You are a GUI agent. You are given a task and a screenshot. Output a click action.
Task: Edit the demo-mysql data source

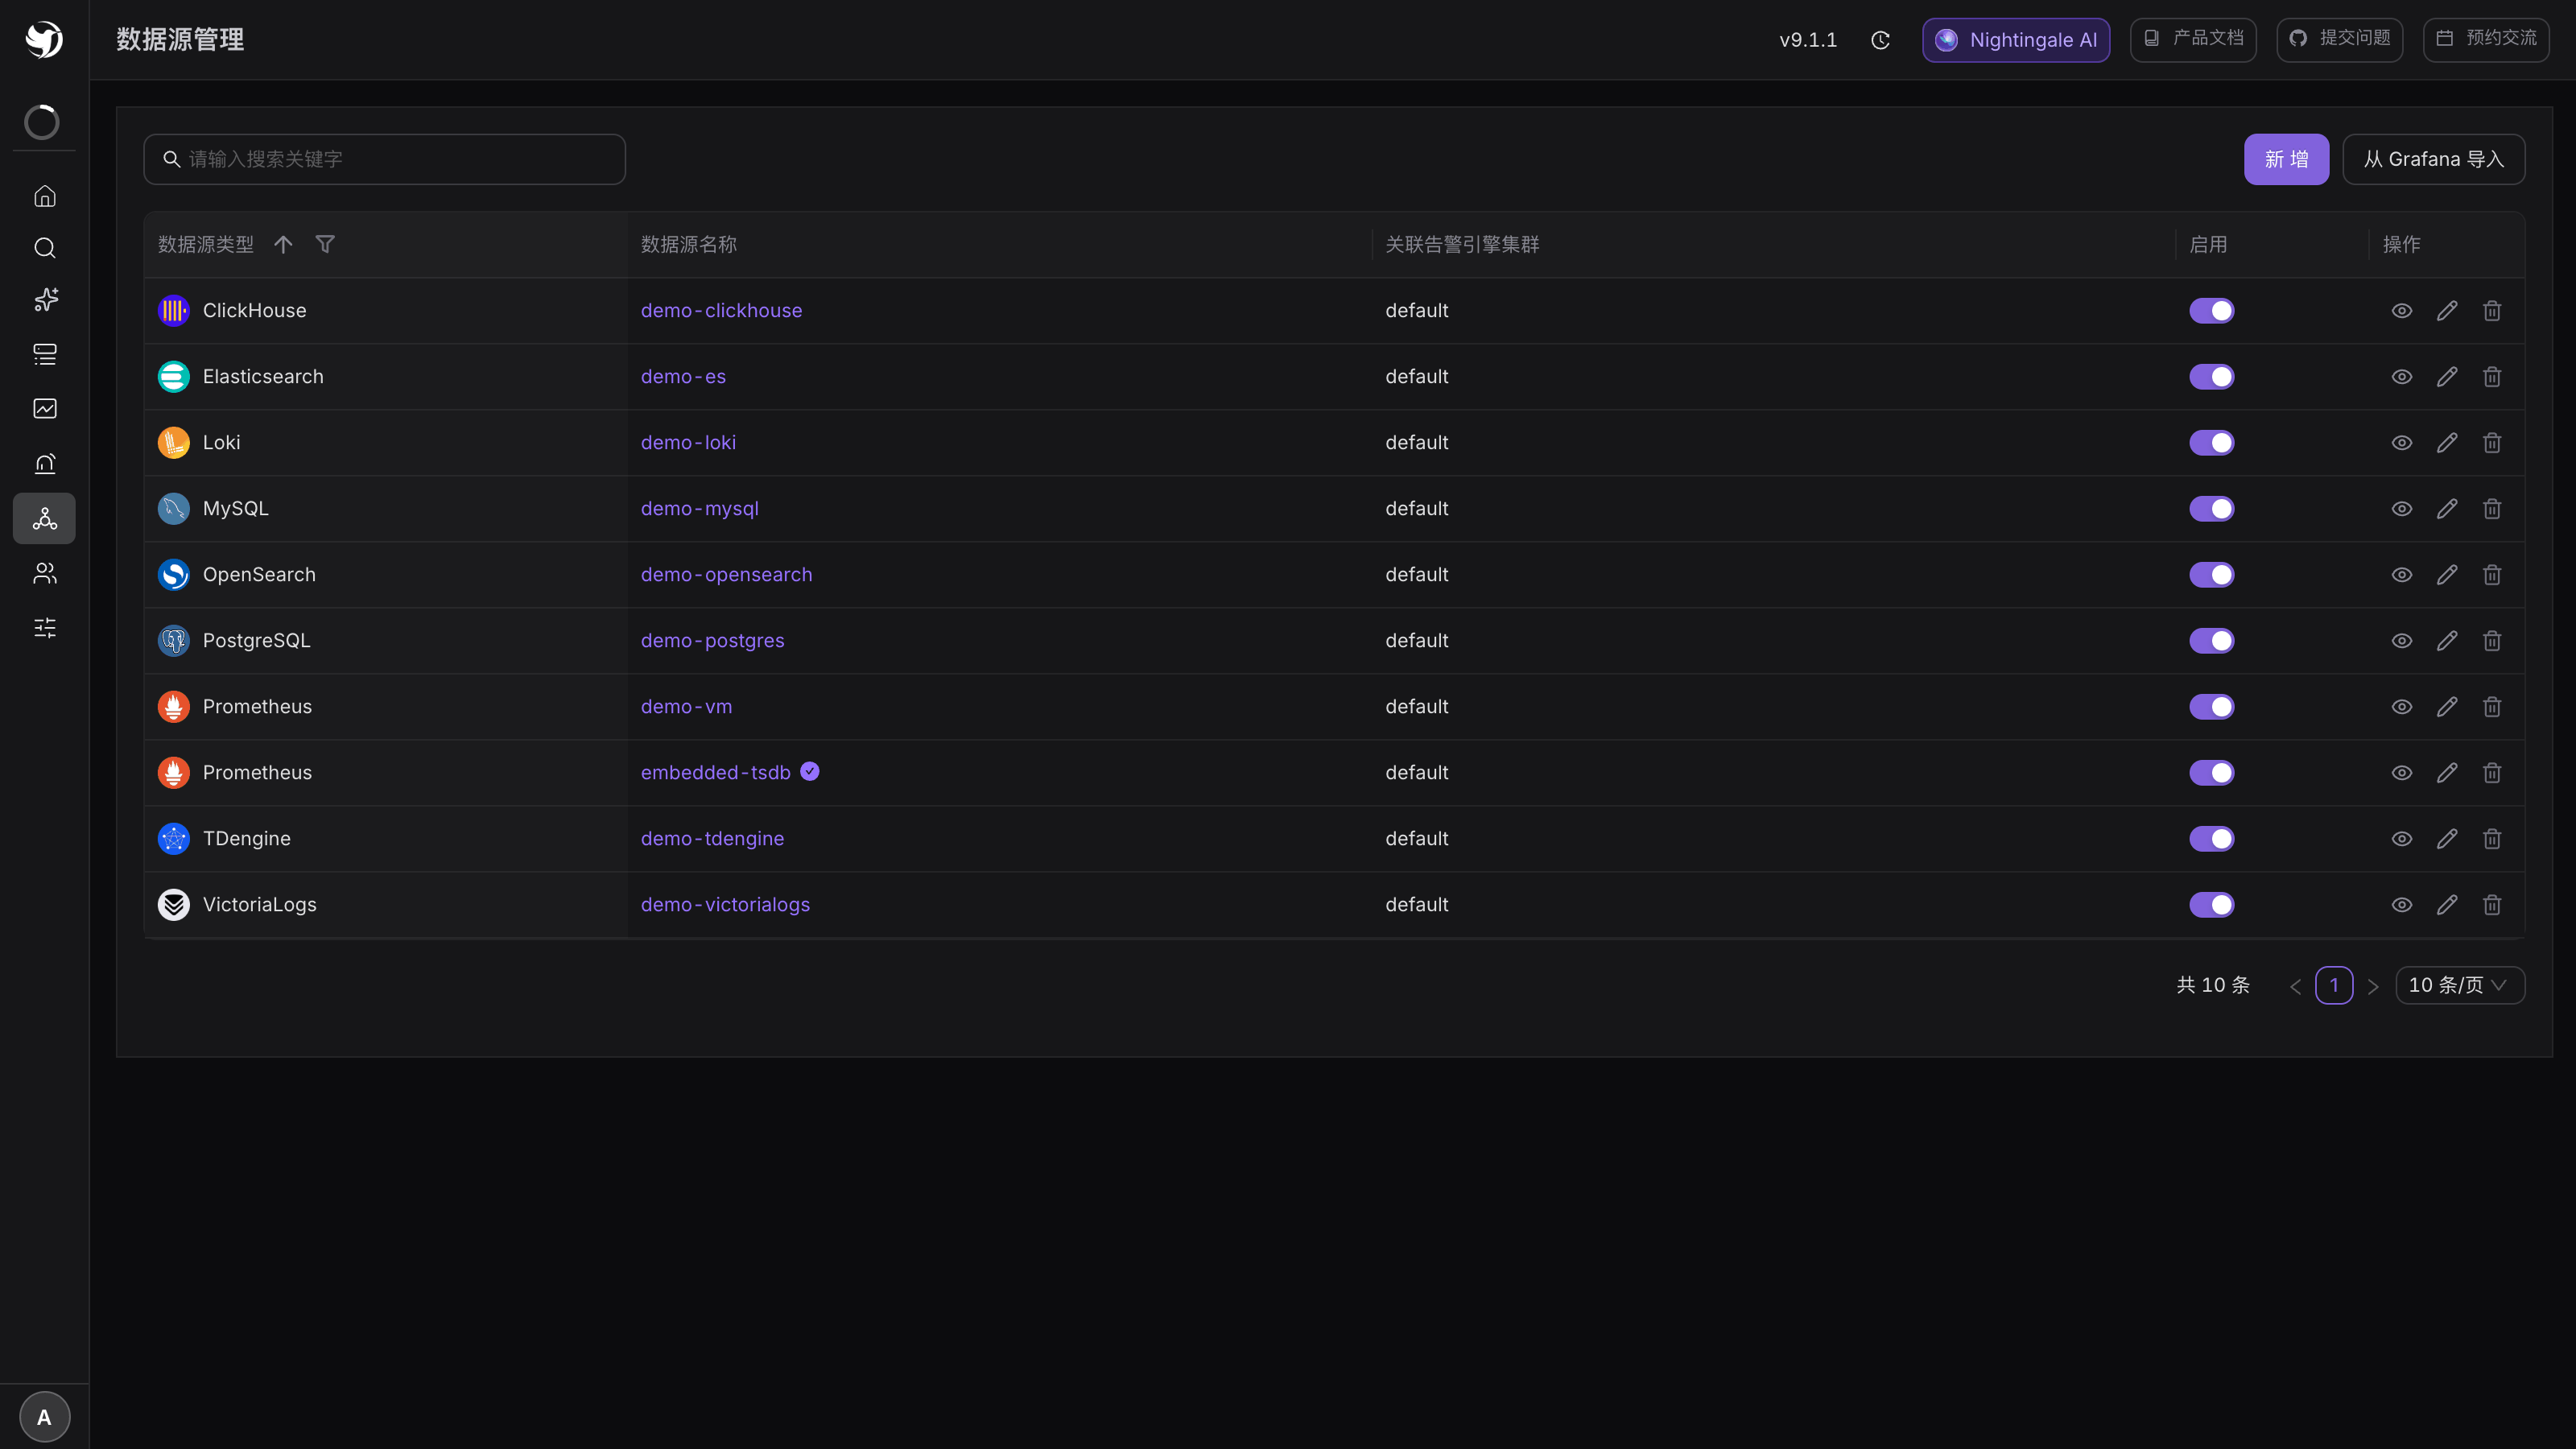coord(2447,509)
